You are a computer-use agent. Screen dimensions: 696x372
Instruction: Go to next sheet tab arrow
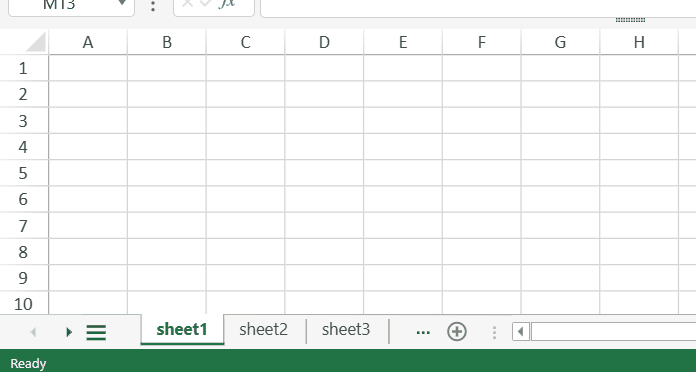(68, 332)
